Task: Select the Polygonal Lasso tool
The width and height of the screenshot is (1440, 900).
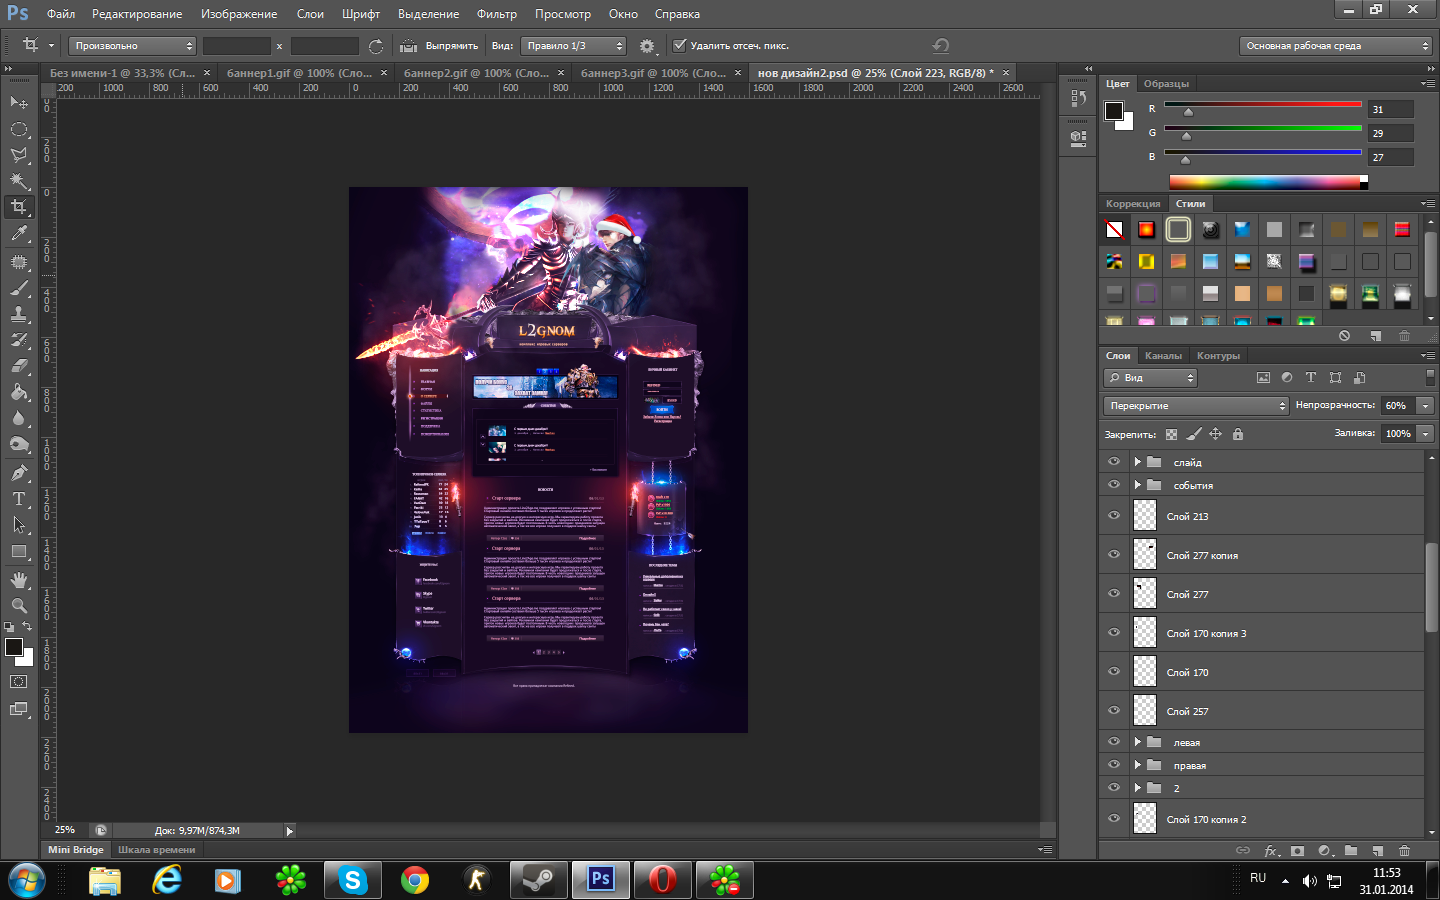Action: [x=19, y=155]
